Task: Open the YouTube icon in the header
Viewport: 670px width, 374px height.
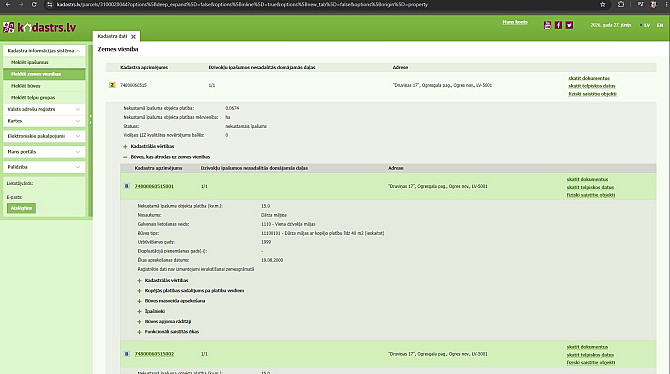Action: coord(547,25)
